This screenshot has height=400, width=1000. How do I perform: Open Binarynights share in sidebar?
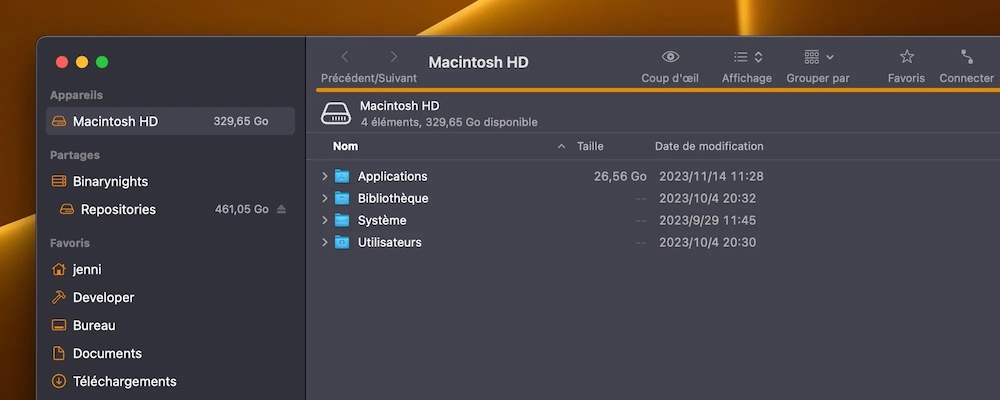point(110,181)
